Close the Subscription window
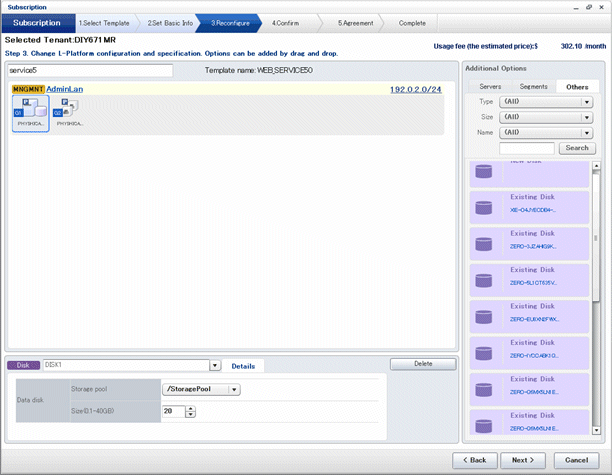The width and height of the screenshot is (612, 475). (x=601, y=7)
